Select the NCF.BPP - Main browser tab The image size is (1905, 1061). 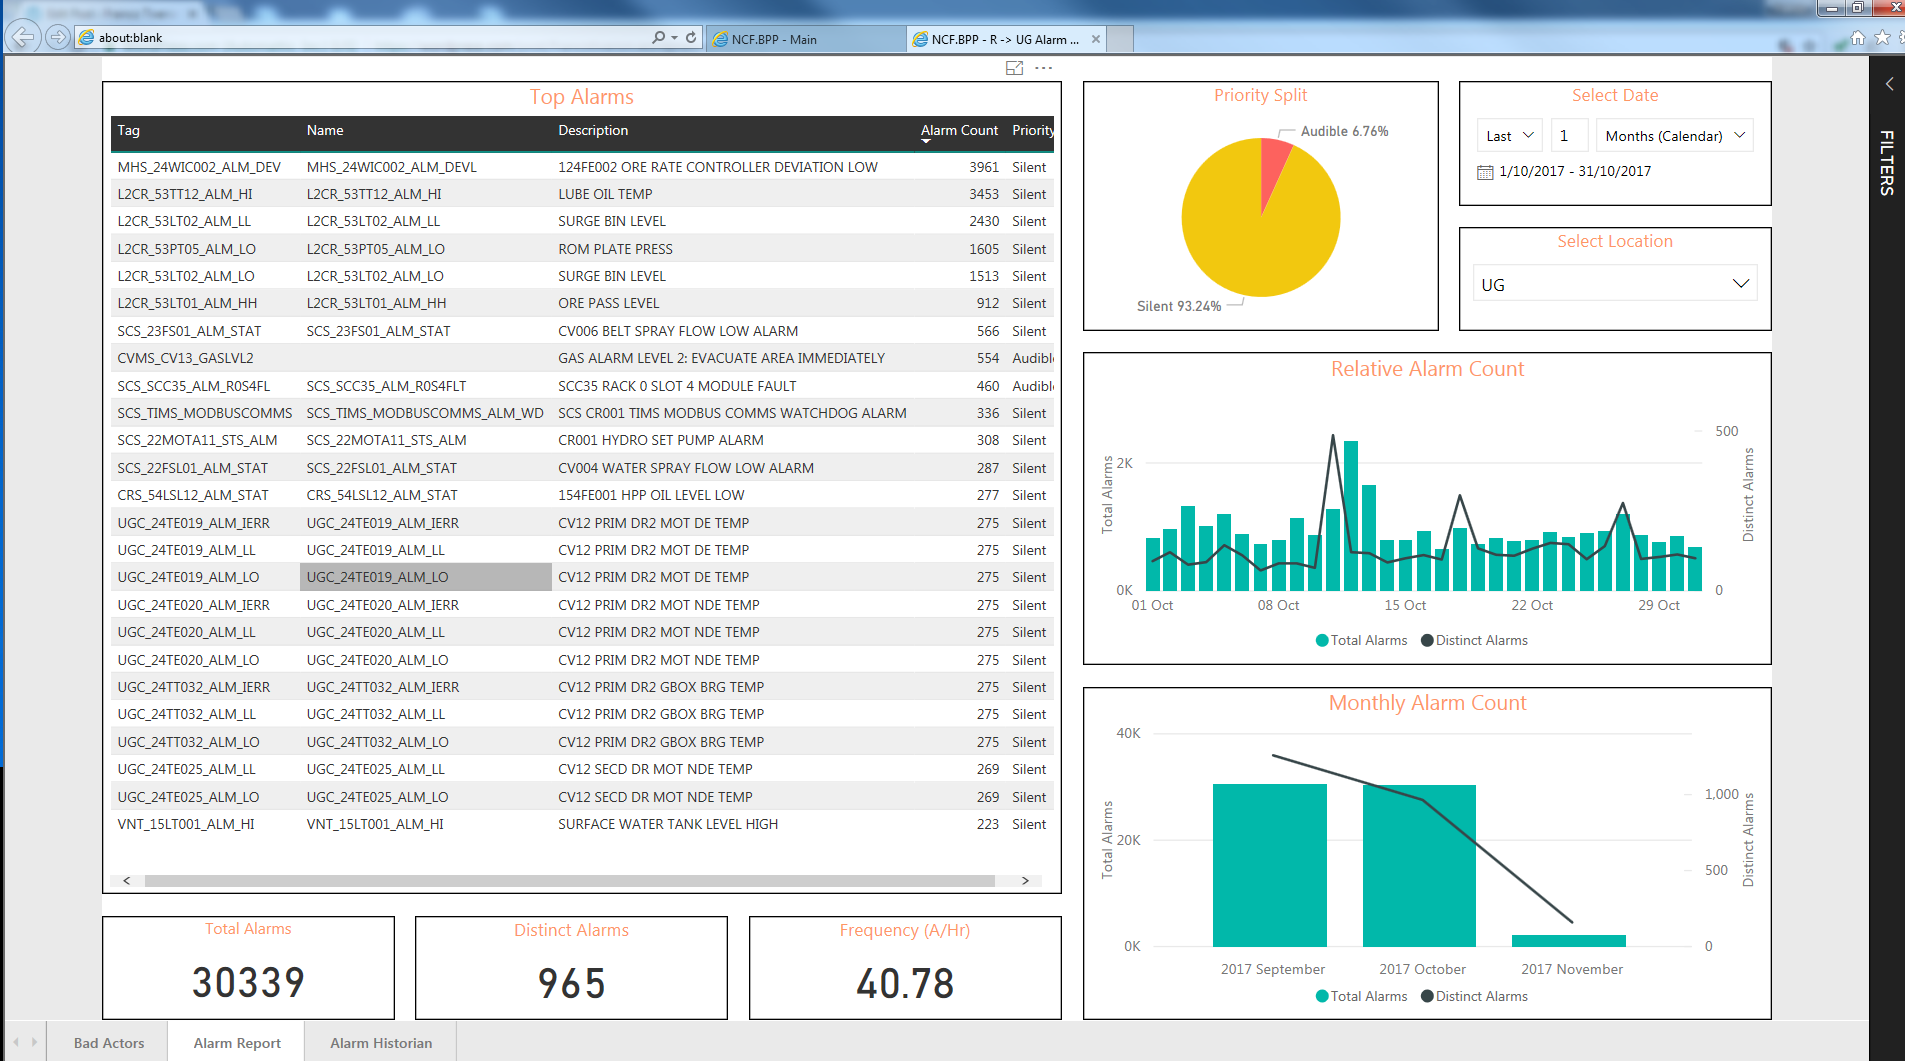(805, 39)
